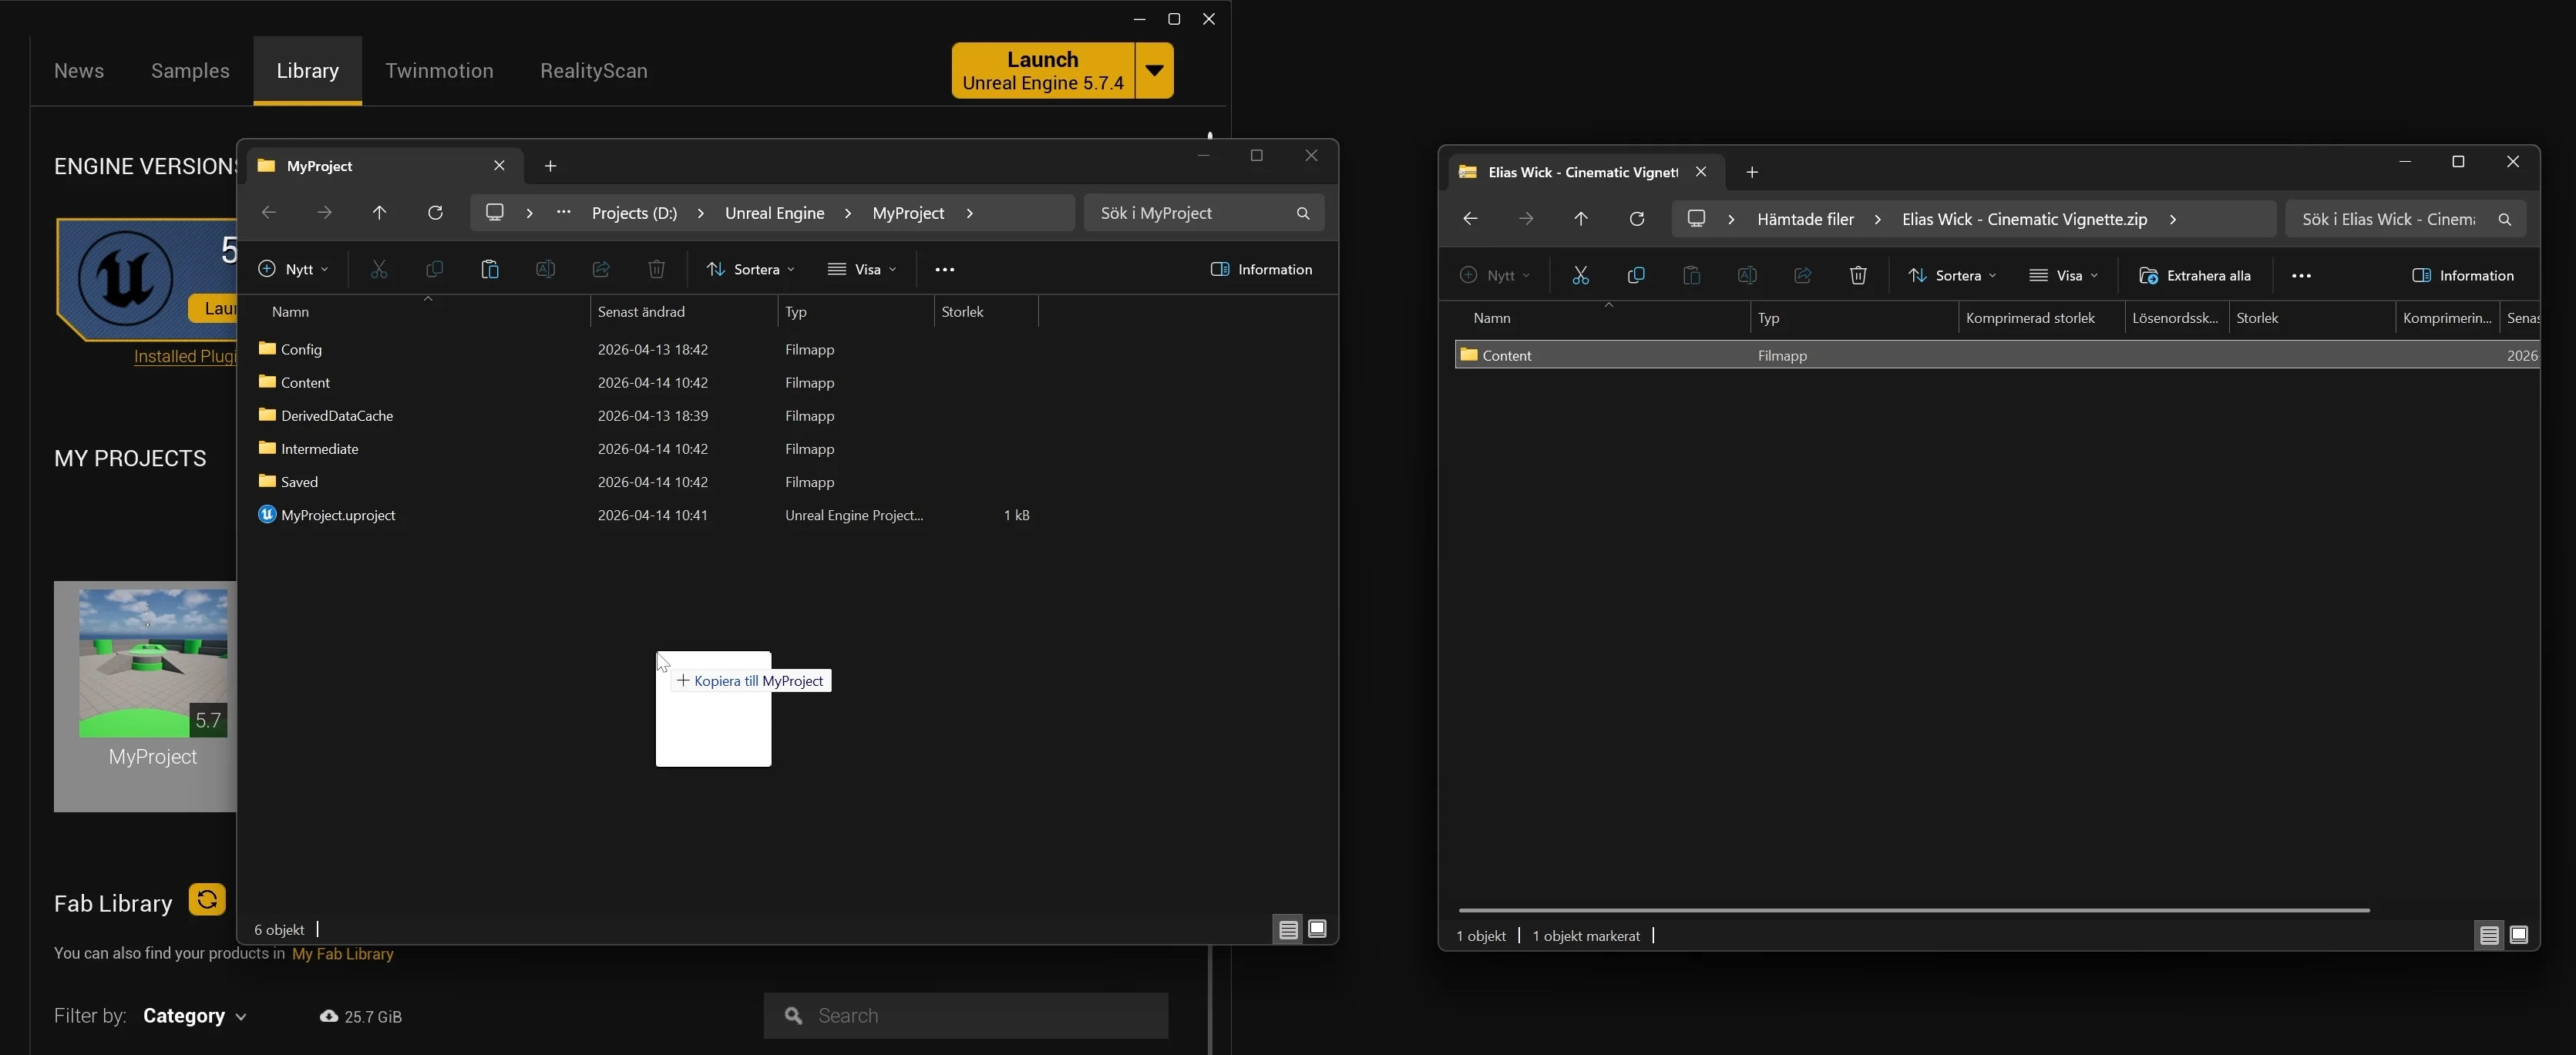
Task: Click Extrahera alla button in zip window
Action: tap(2195, 275)
